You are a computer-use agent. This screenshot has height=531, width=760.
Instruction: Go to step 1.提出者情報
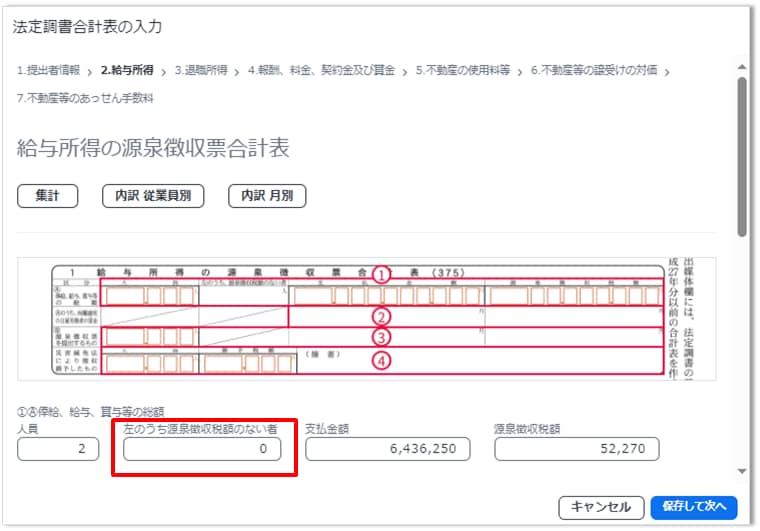[48, 71]
